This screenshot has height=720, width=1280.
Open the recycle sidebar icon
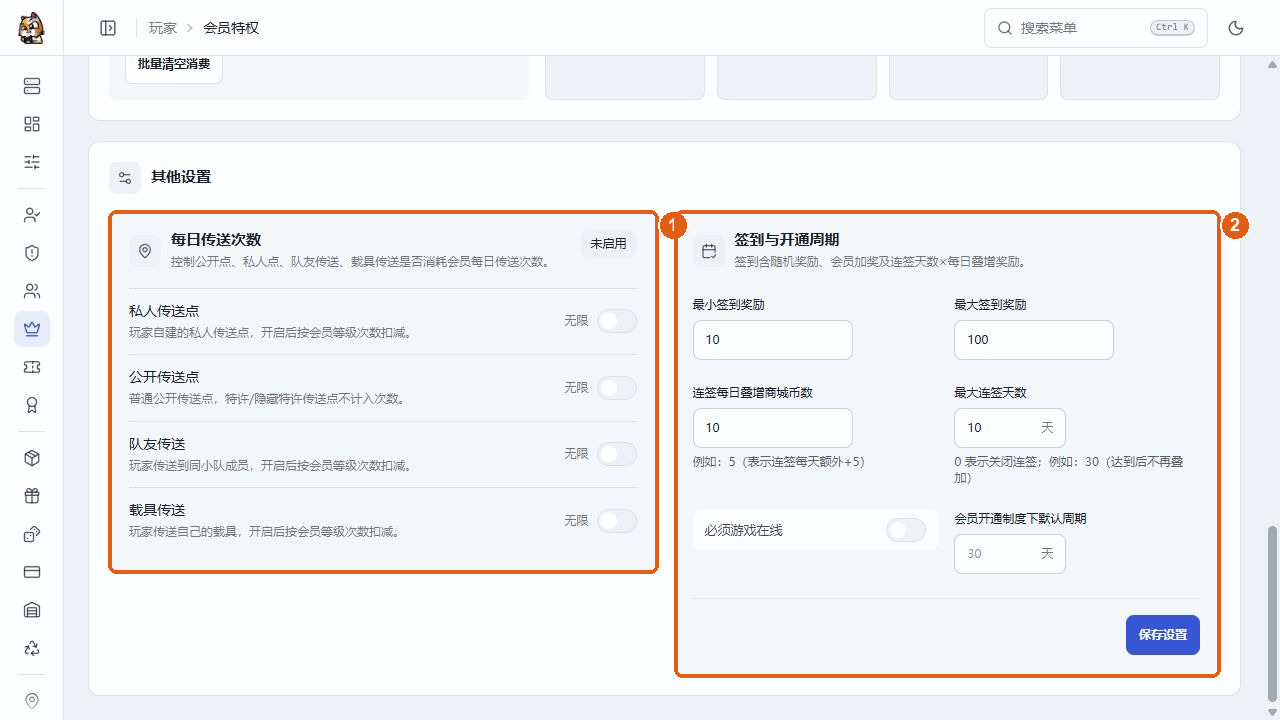click(x=32, y=648)
